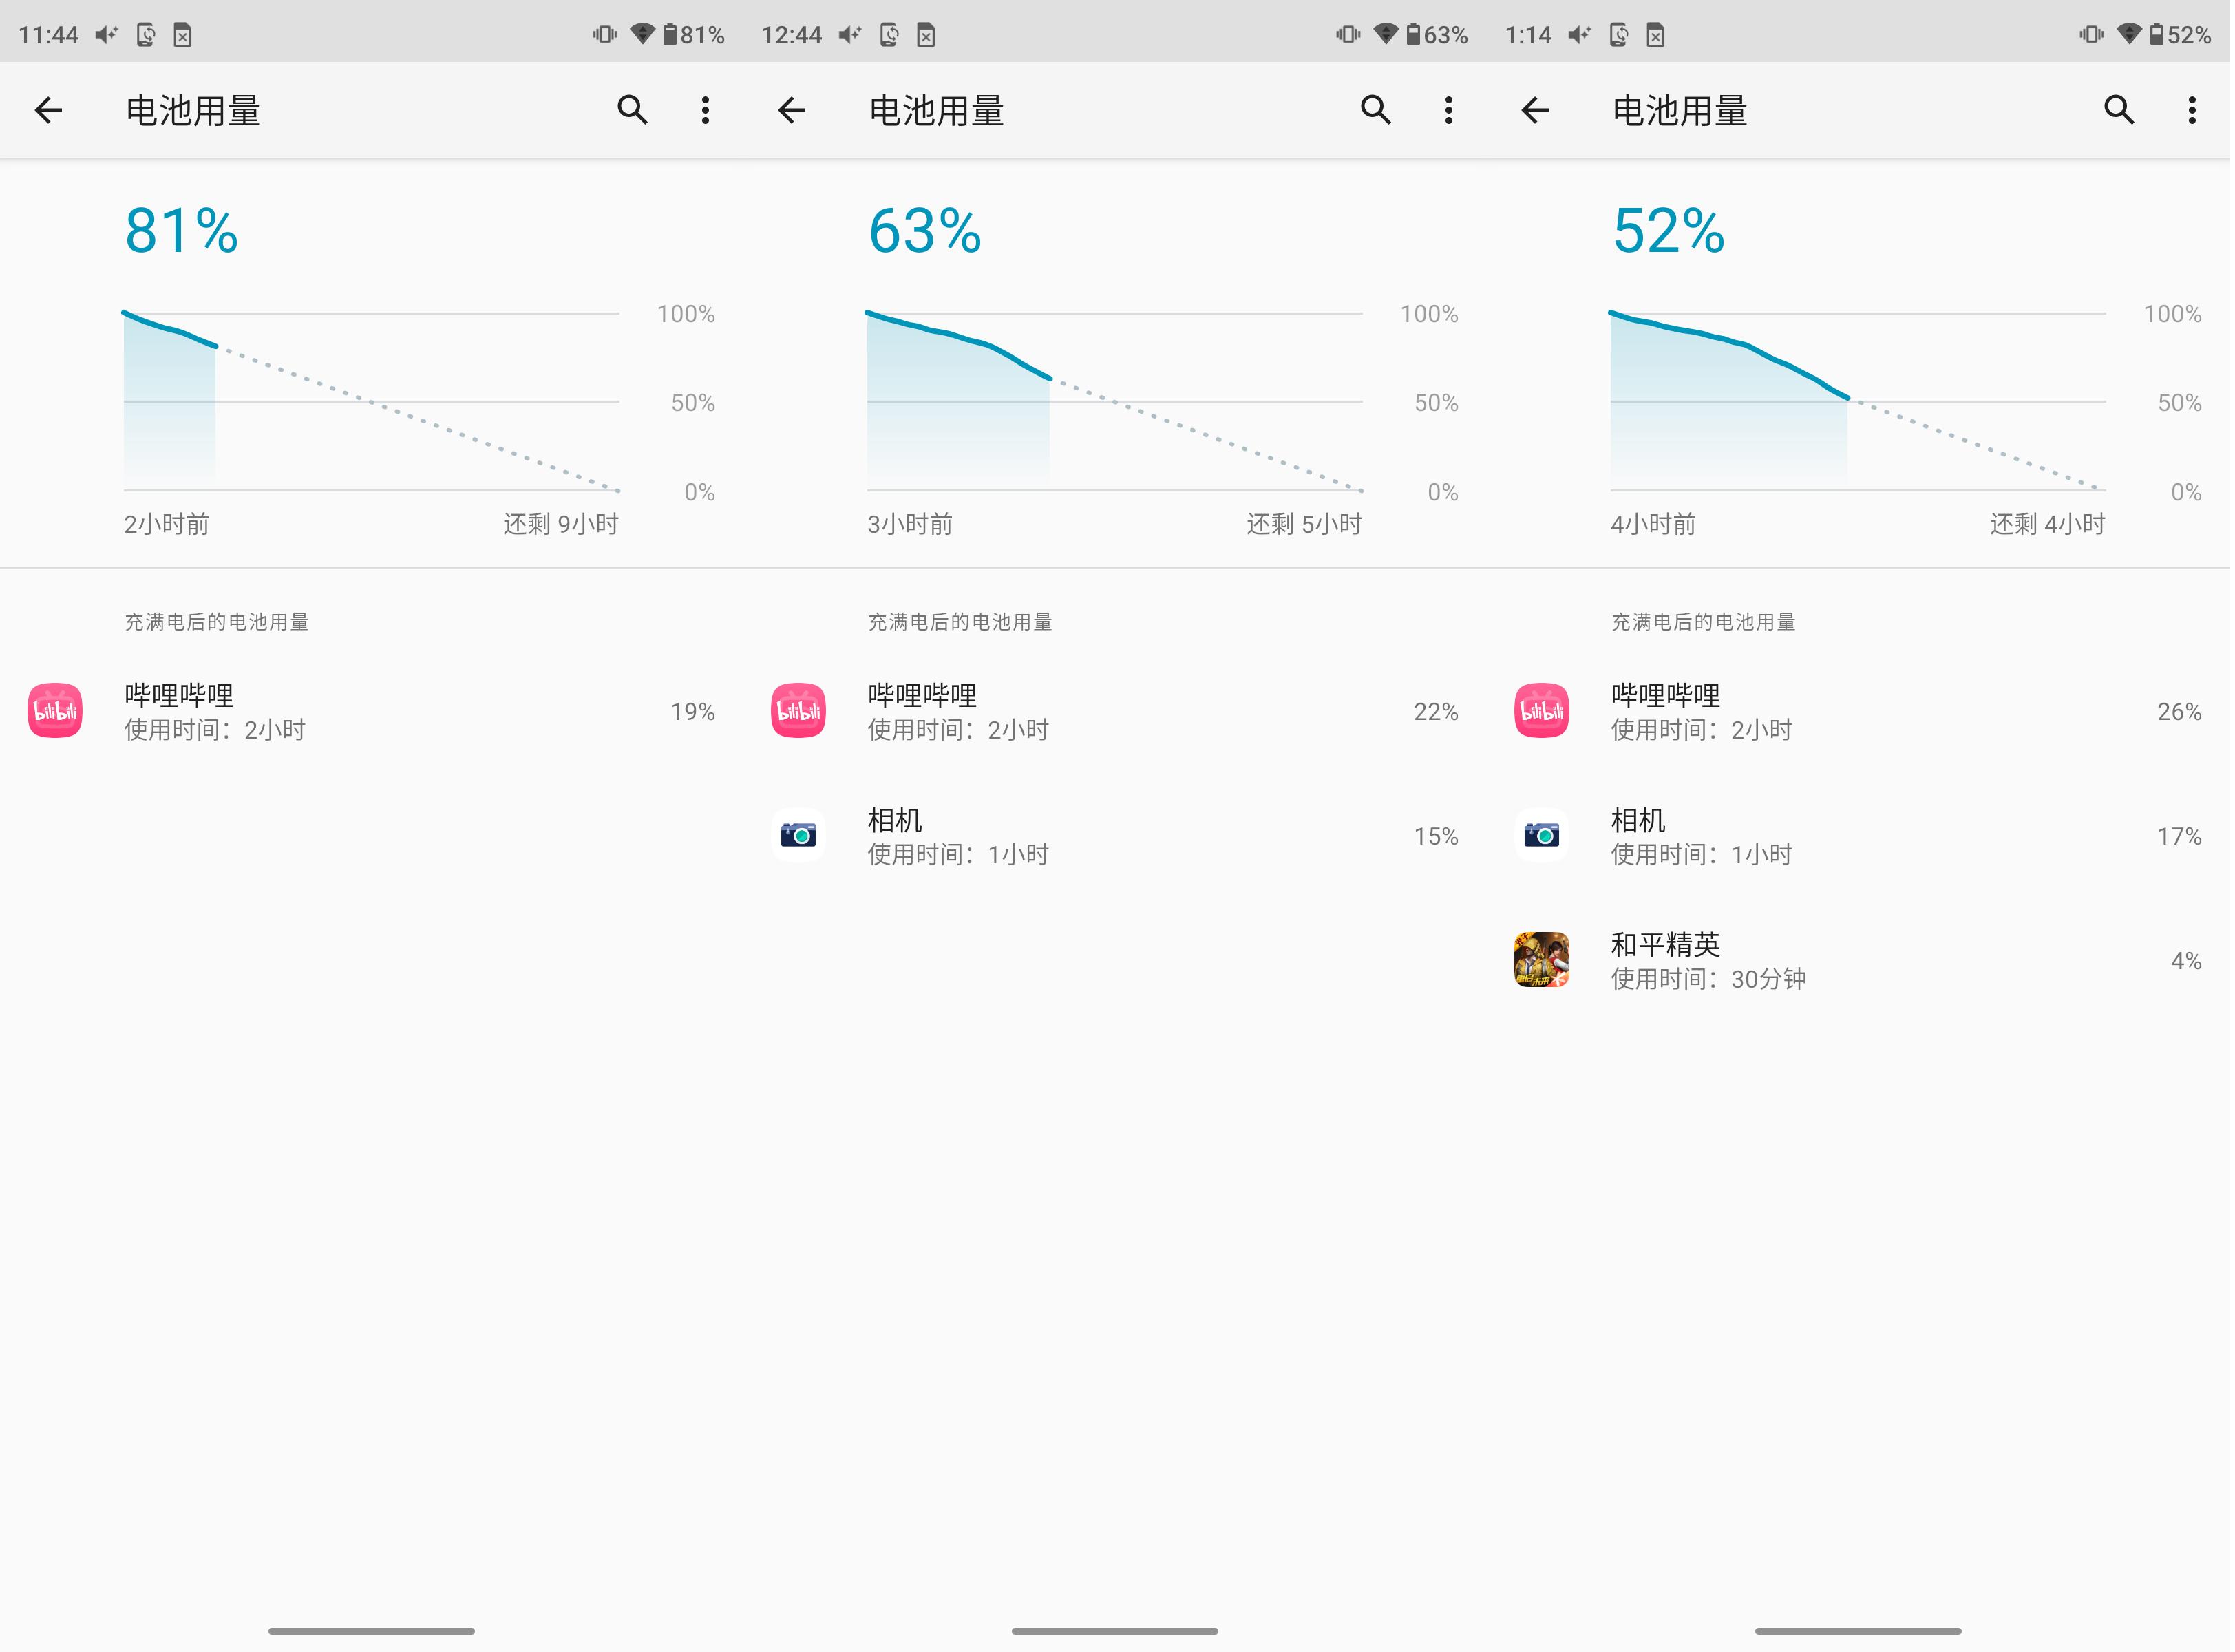Tap the search icon in first battery panel
The width and height of the screenshot is (2235, 1652).
[x=633, y=110]
